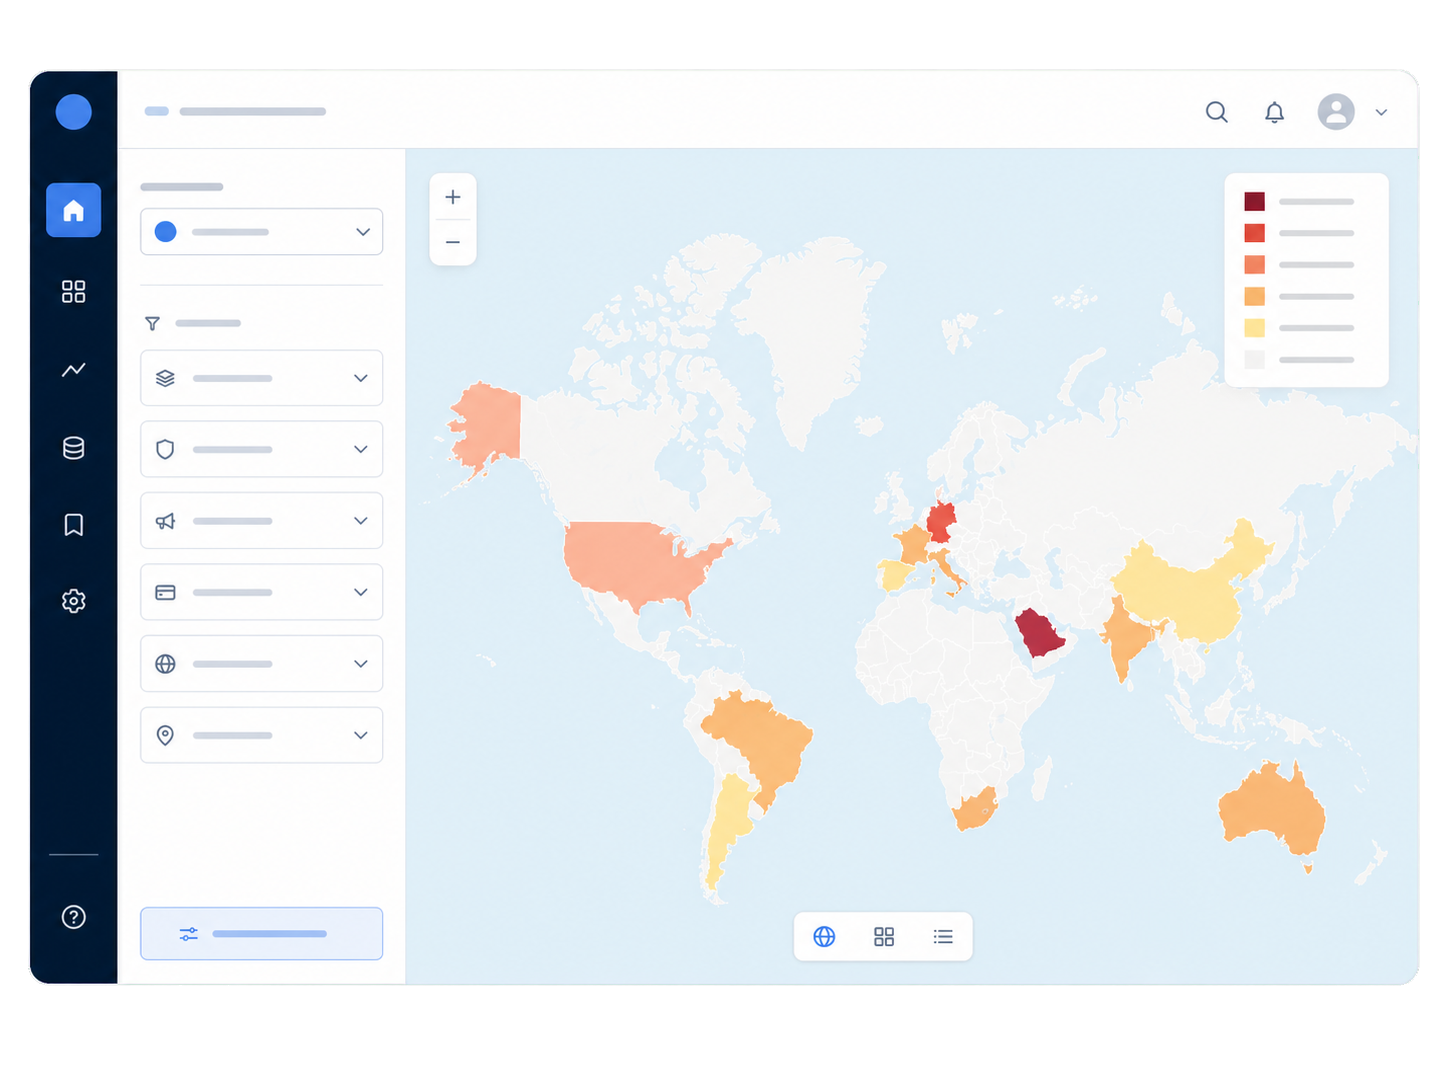This screenshot has width=1448, height=1086.
Task: Expand the layers filter dropdown
Action: pos(262,378)
